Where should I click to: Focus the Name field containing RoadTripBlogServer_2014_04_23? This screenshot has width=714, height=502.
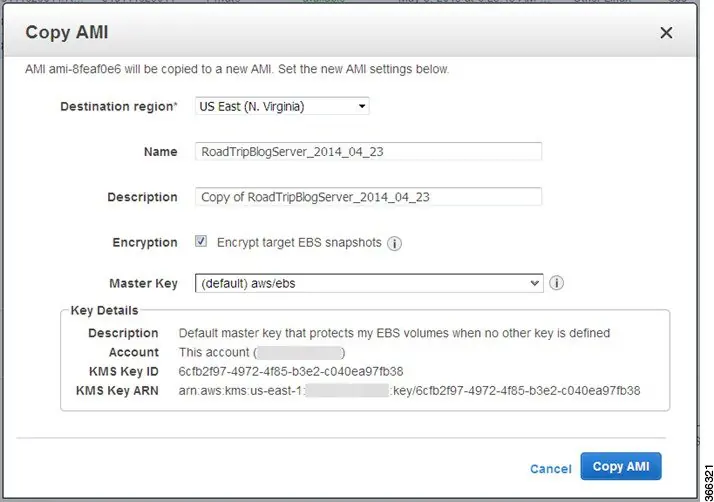368,152
